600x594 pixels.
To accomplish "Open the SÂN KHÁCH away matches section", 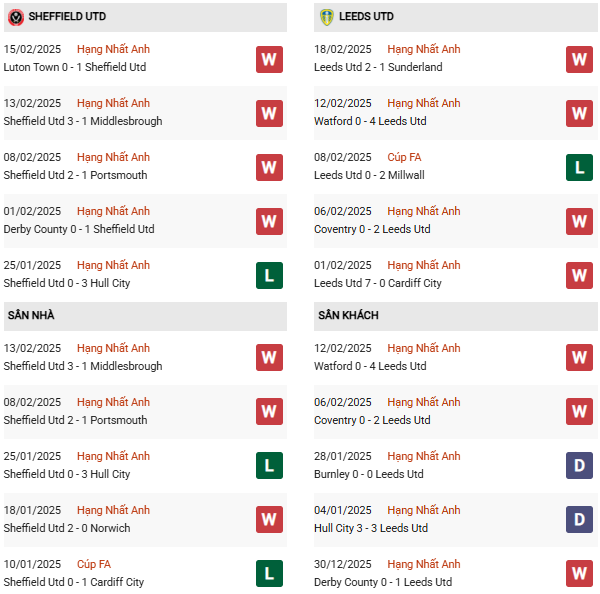I will point(350,315).
